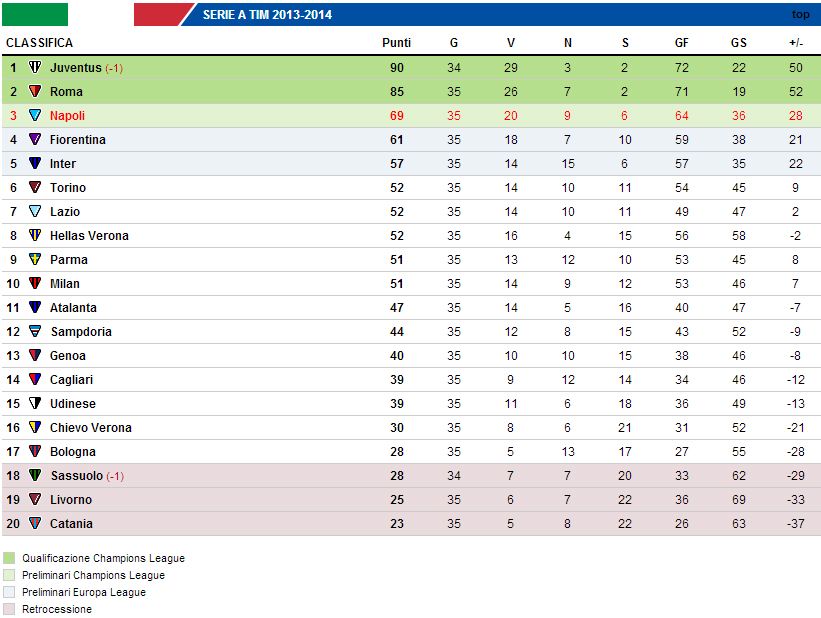Click the Retrocessione pink legend swatch
Screen dimensions: 821x618
coord(9,609)
